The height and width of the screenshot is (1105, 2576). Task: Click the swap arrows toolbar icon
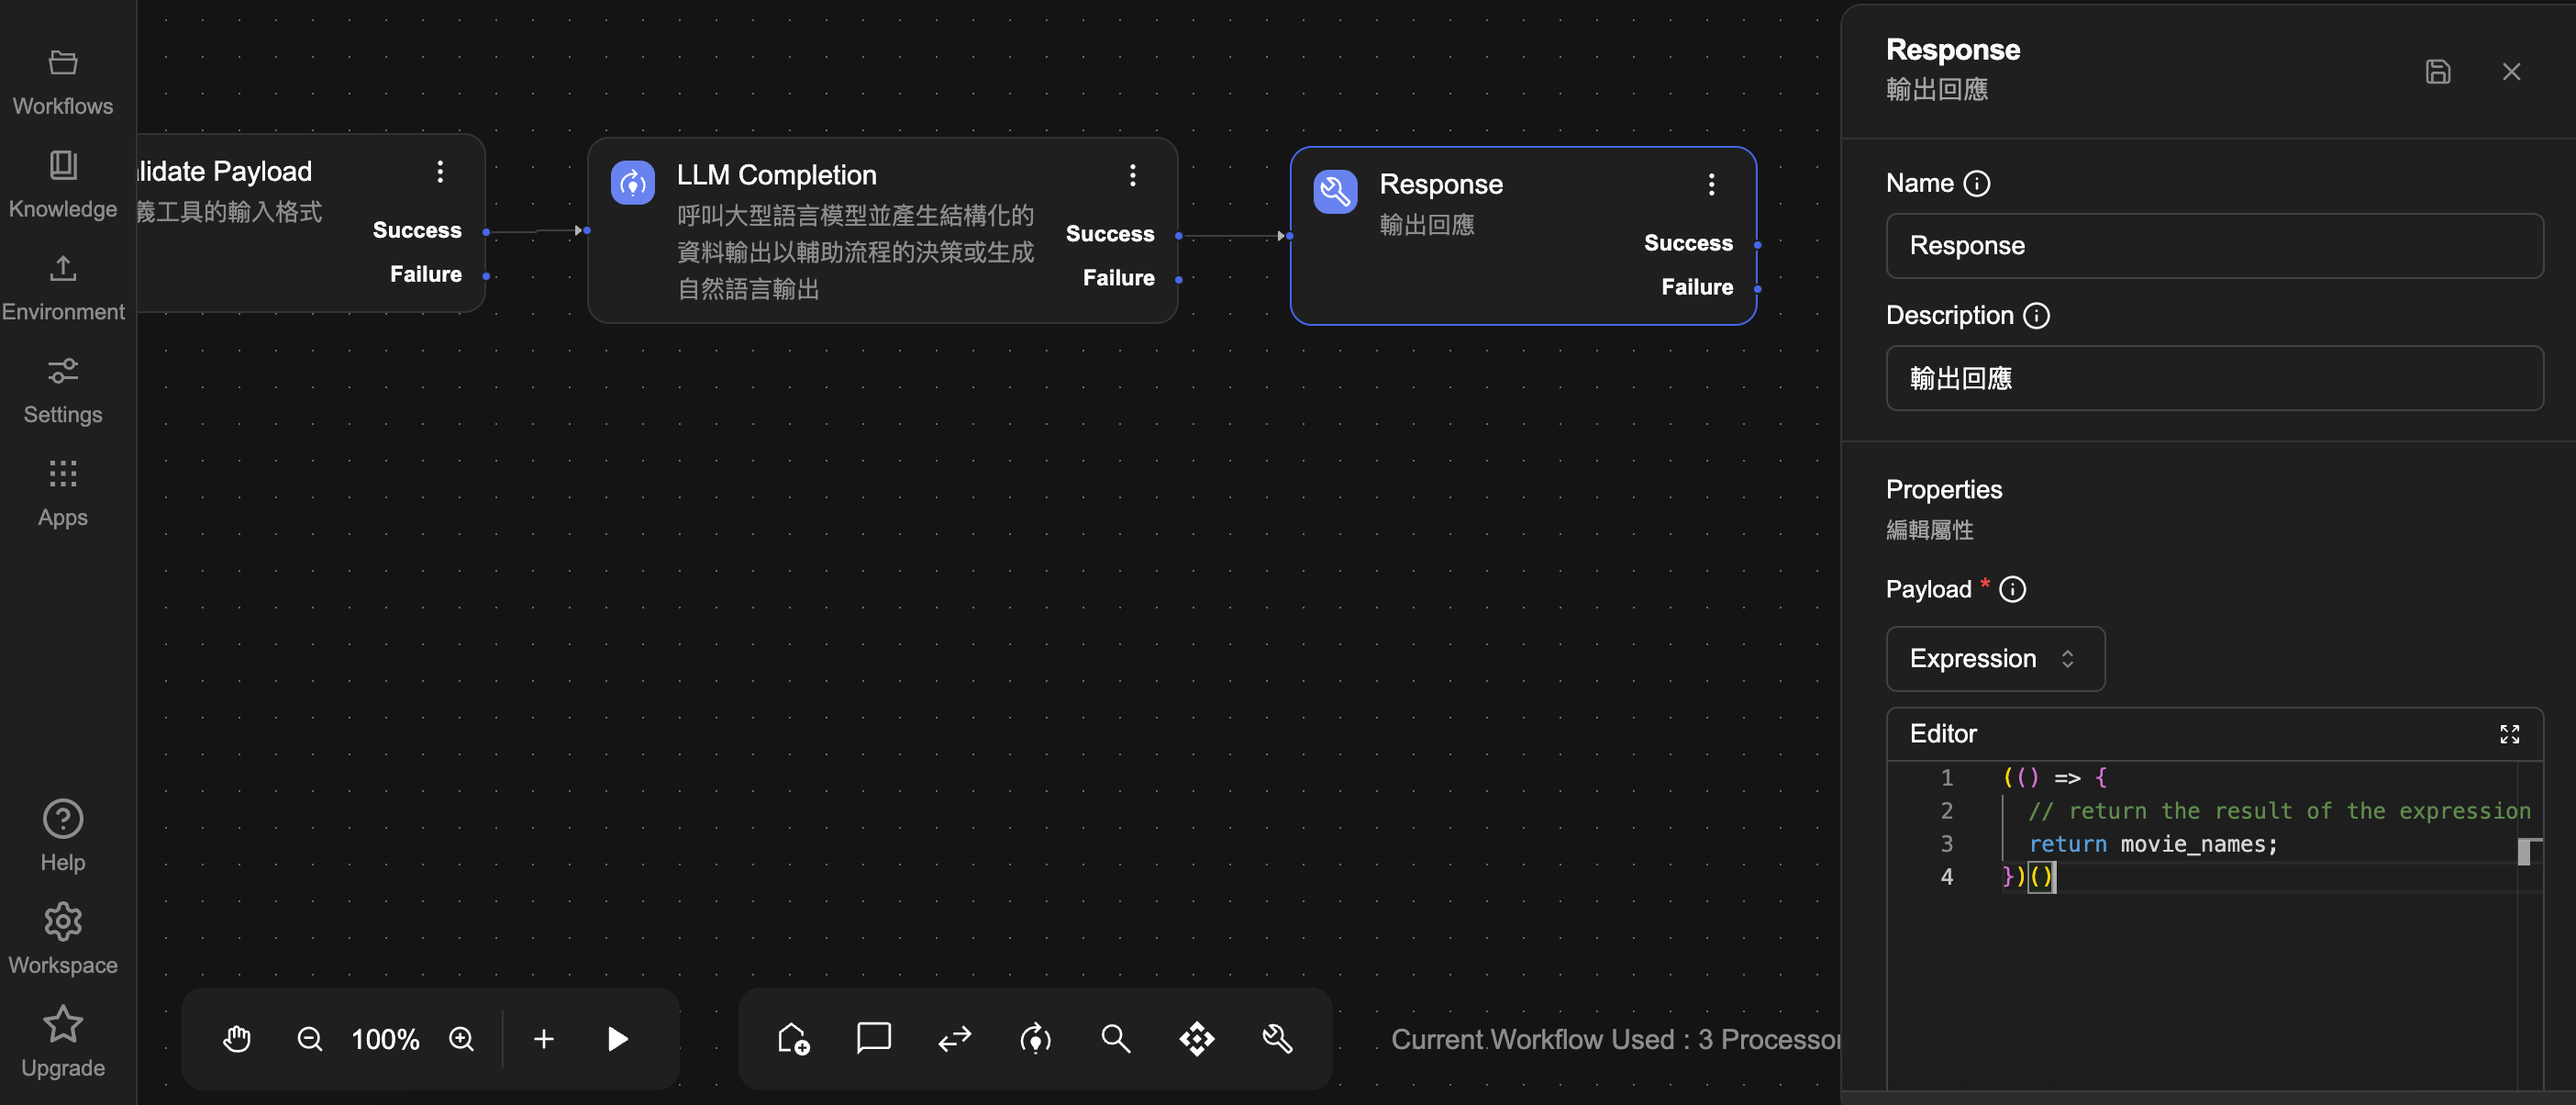tap(954, 1039)
